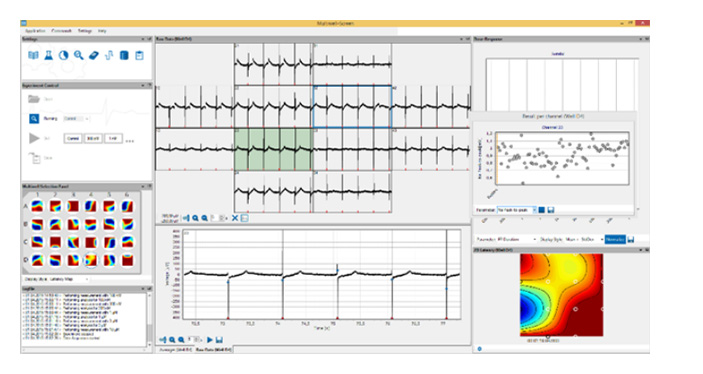The width and height of the screenshot is (703, 374).
Task: Click the Logfile vertical scrollbar
Action: [149, 319]
